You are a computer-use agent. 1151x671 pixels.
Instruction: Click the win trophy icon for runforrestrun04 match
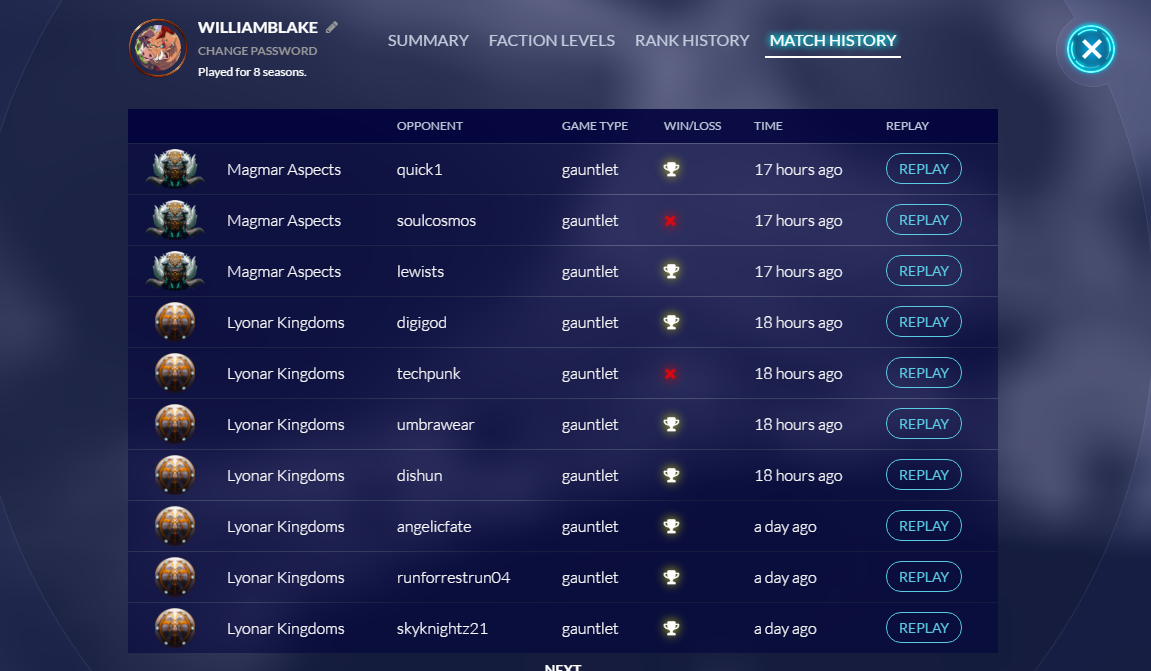[671, 577]
